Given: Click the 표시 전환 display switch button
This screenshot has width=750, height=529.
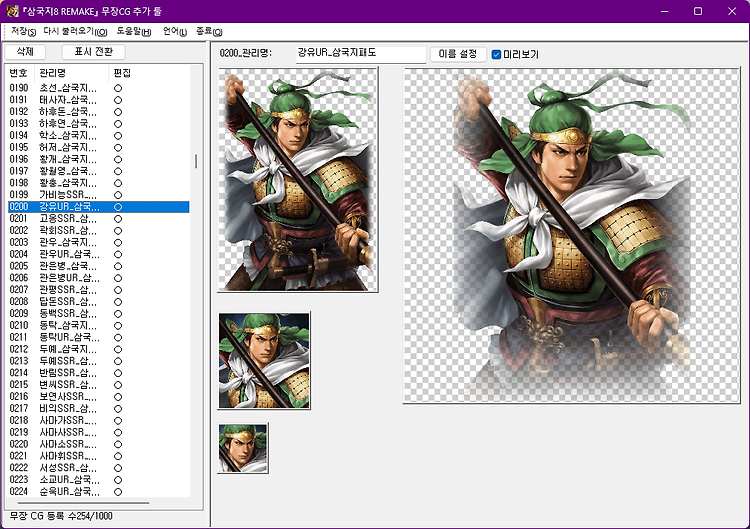Looking at the screenshot, I should (x=94, y=52).
